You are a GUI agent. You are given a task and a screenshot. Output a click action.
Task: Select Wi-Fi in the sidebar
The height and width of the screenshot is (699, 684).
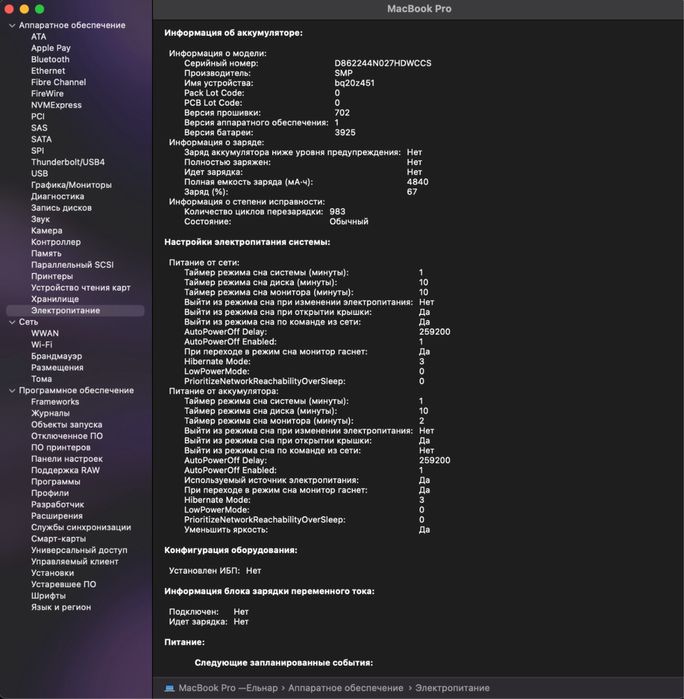click(41, 345)
